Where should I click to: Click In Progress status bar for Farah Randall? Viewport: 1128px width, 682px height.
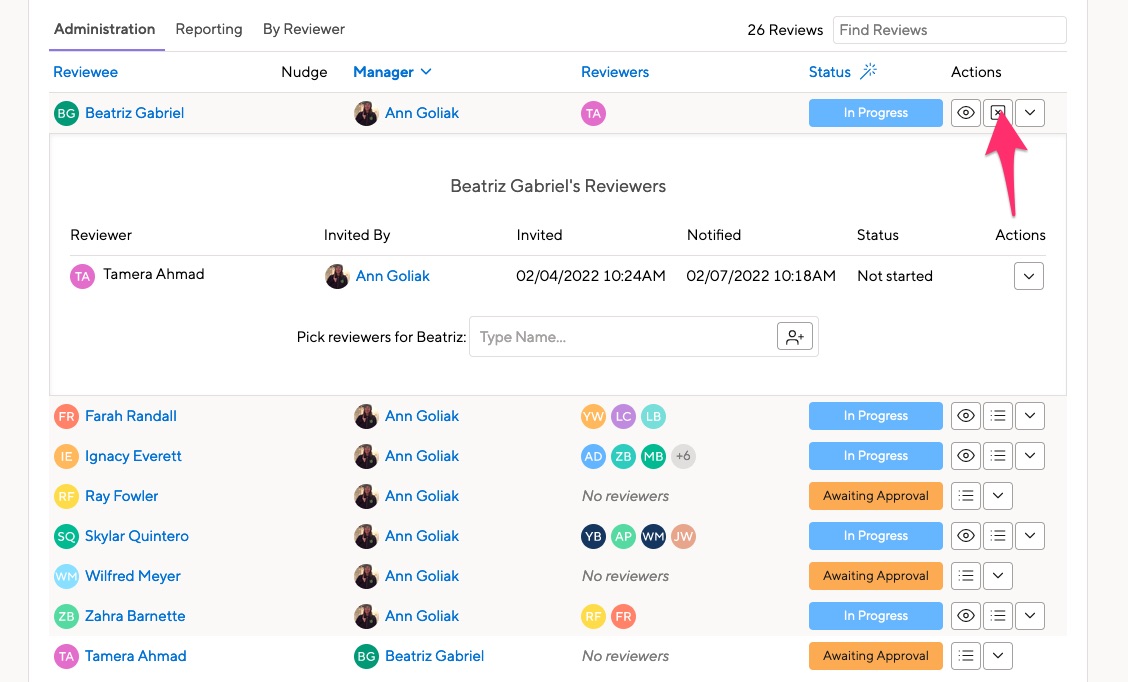coord(875,416)
